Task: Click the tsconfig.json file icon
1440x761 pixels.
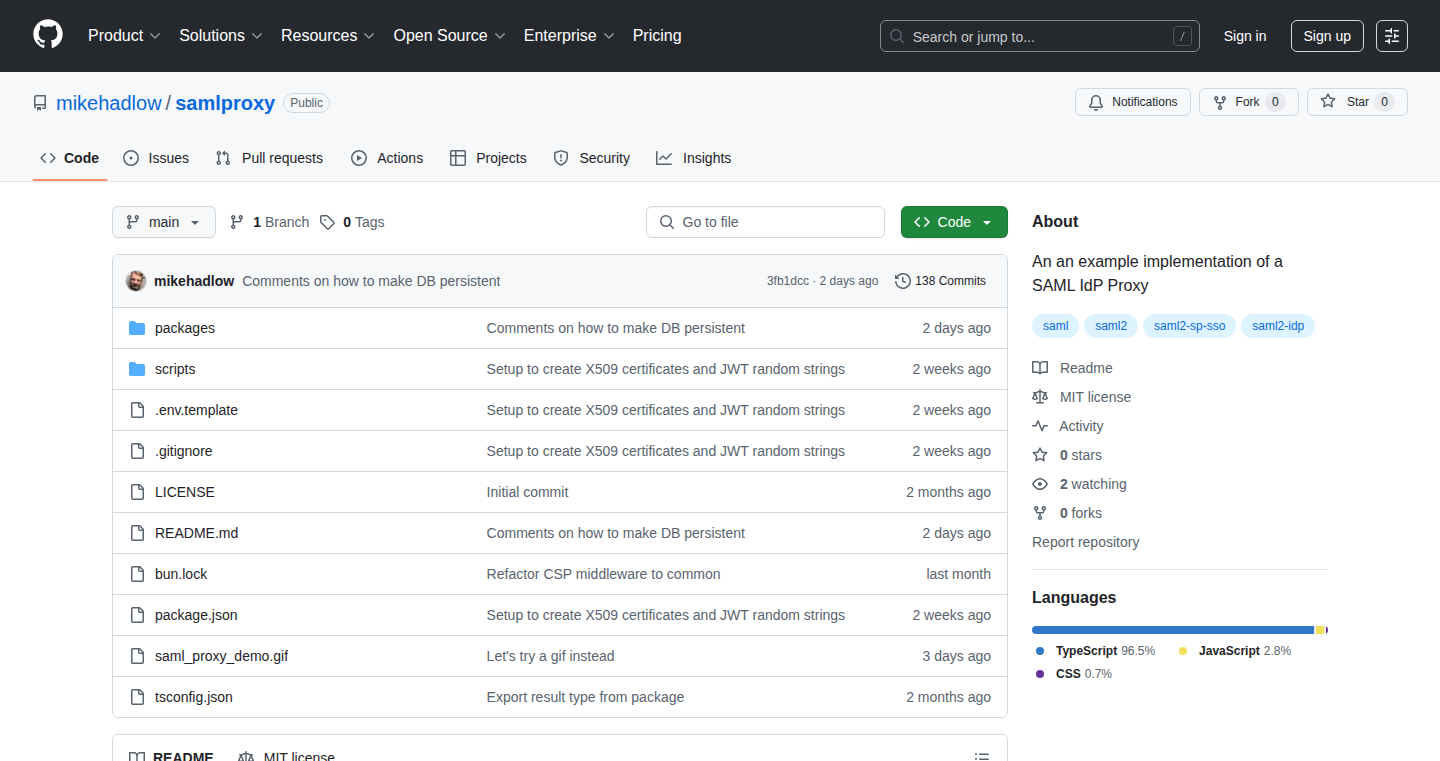Action: [137, 697]
